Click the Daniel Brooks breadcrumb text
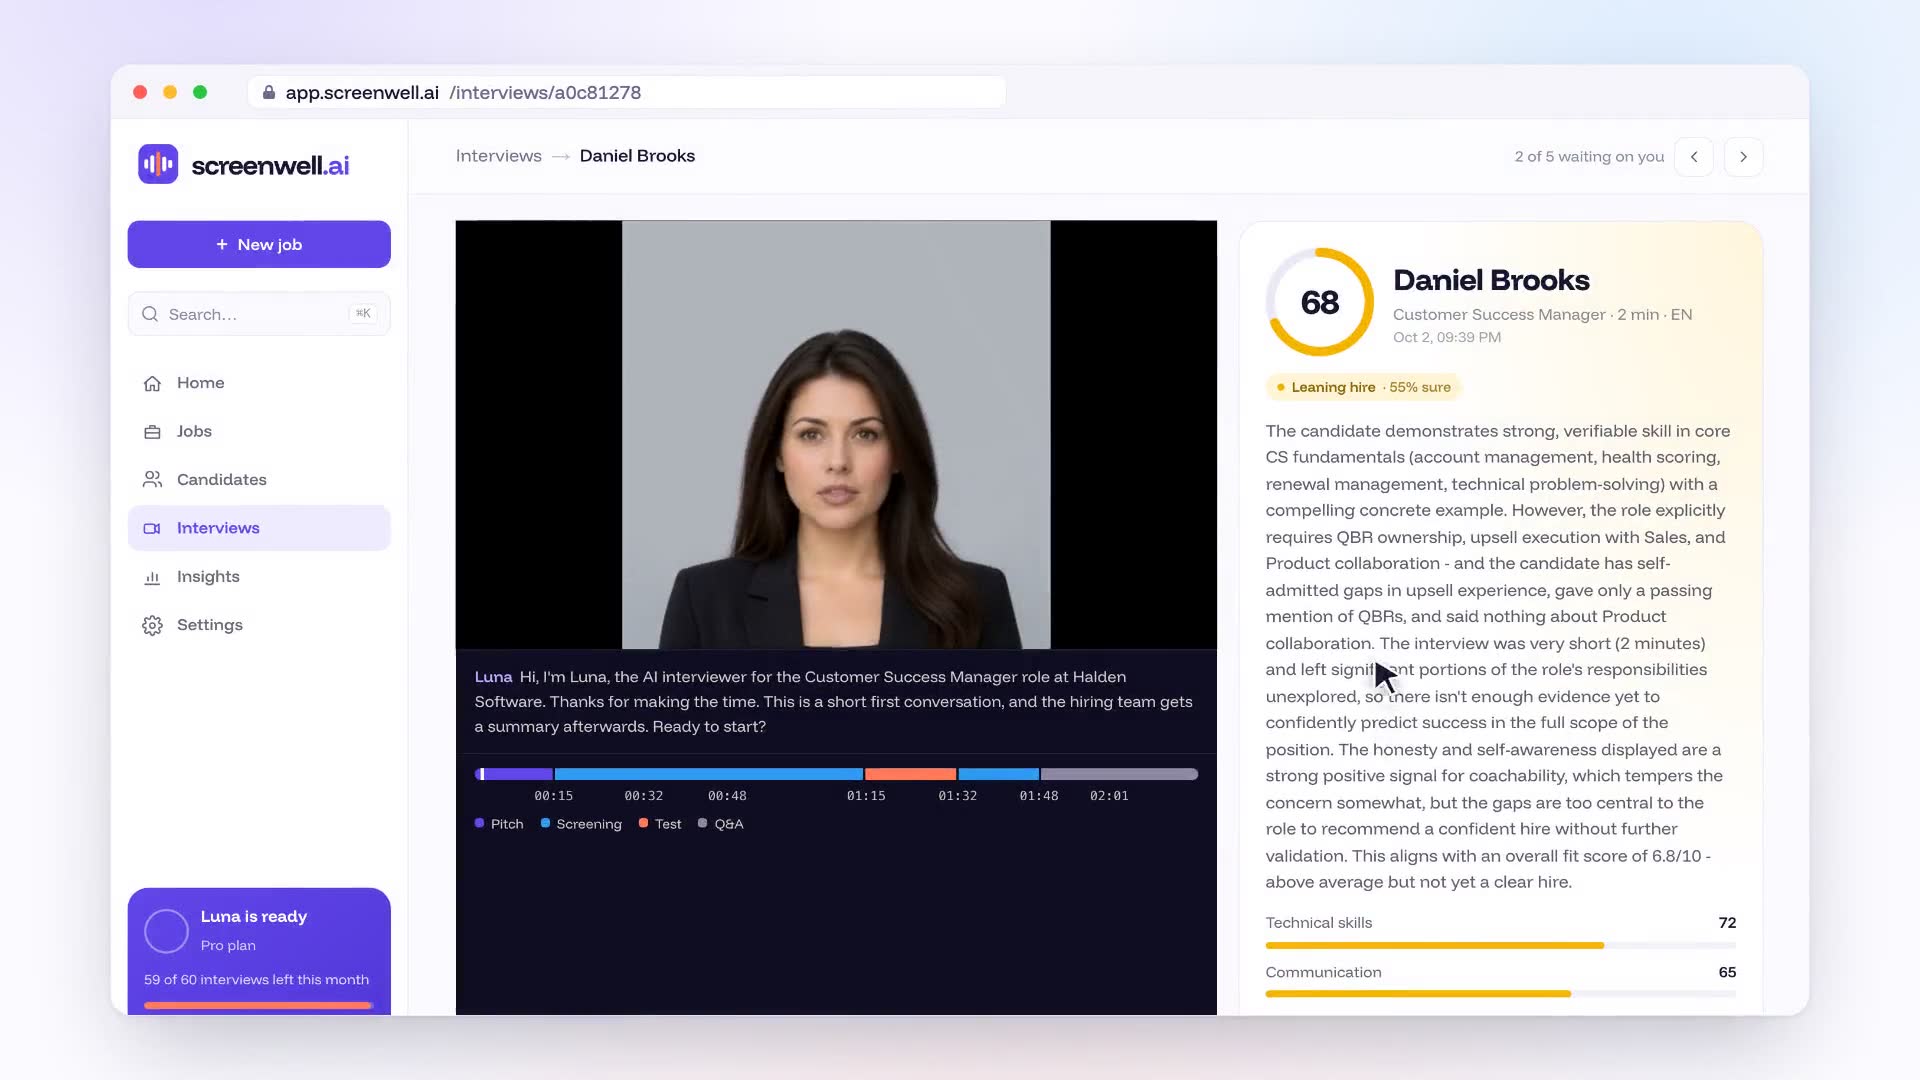Viewport: 1920px width, 1080px height. click(637, 156)
